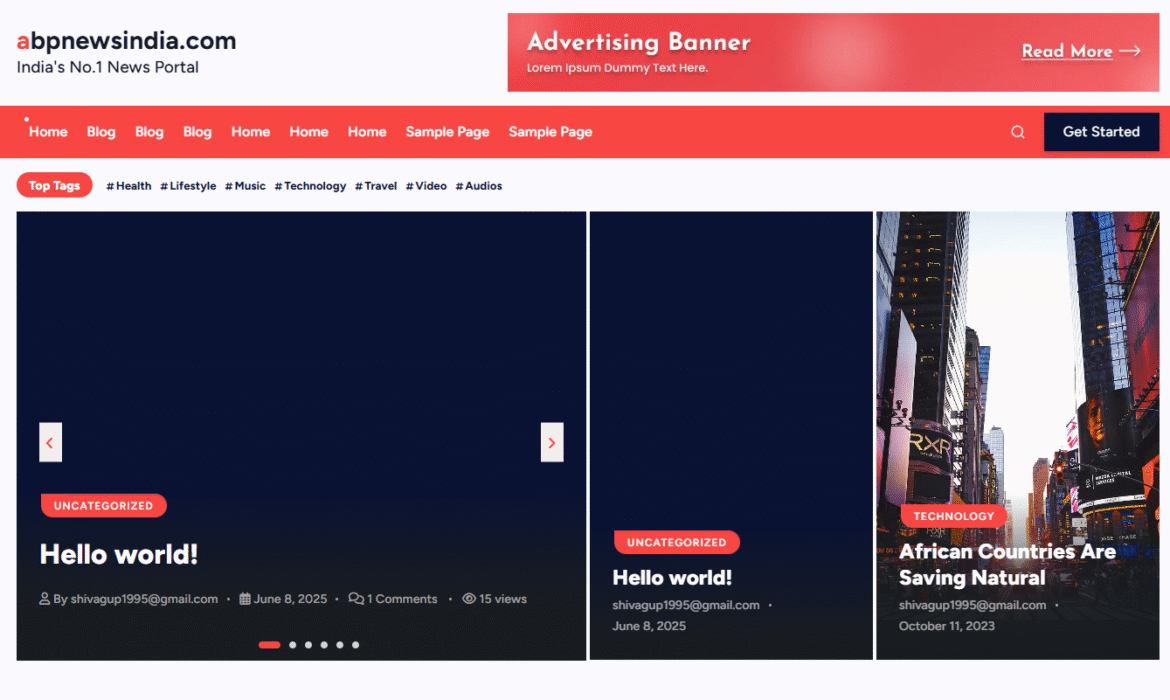Advance slider with next arrow

(552, 442)
